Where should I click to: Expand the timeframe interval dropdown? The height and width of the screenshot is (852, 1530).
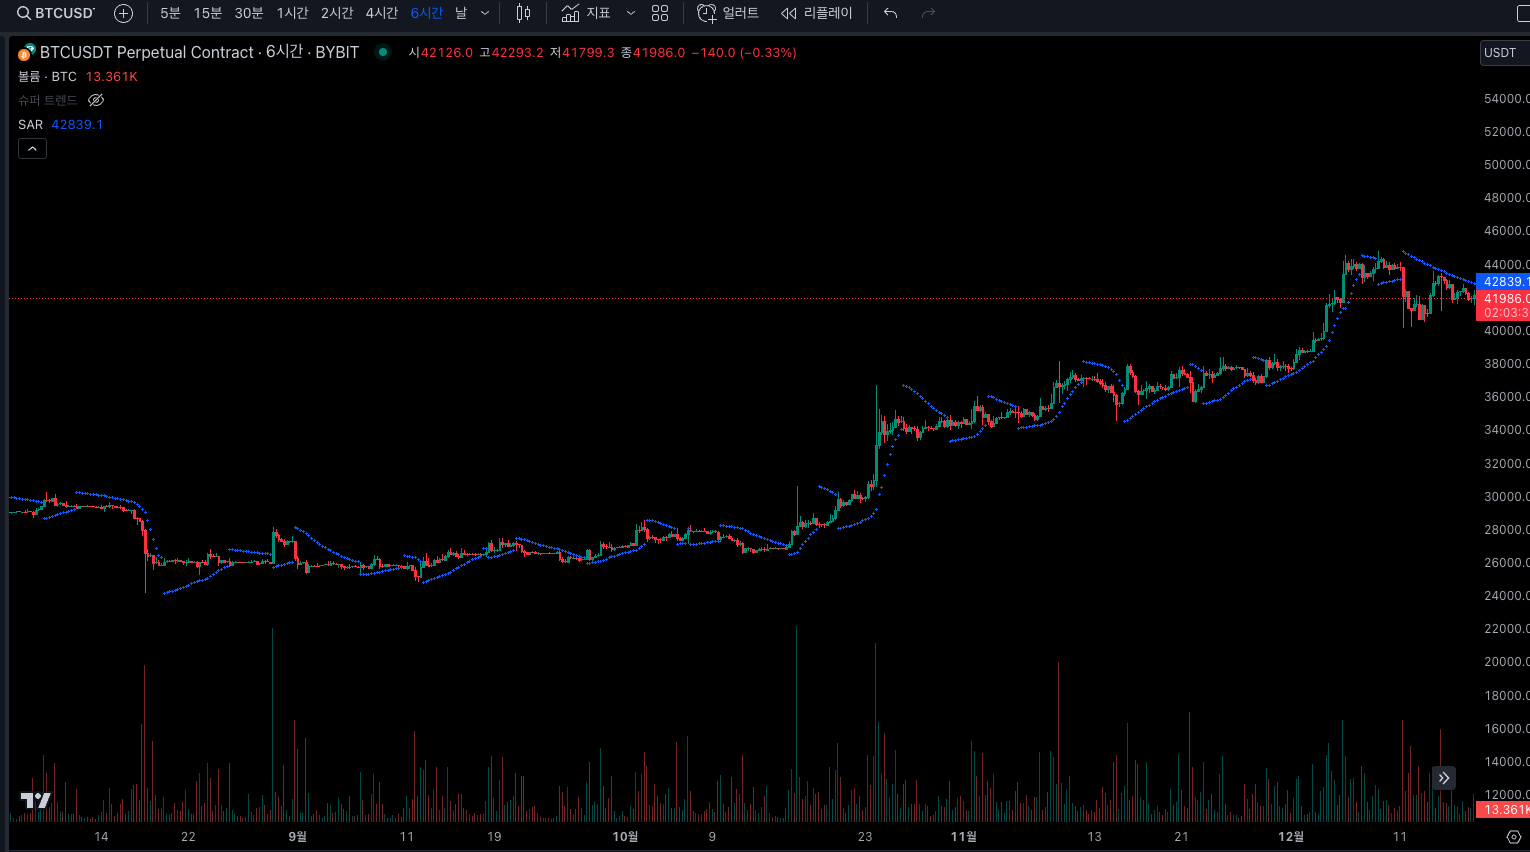click(485, 13)
